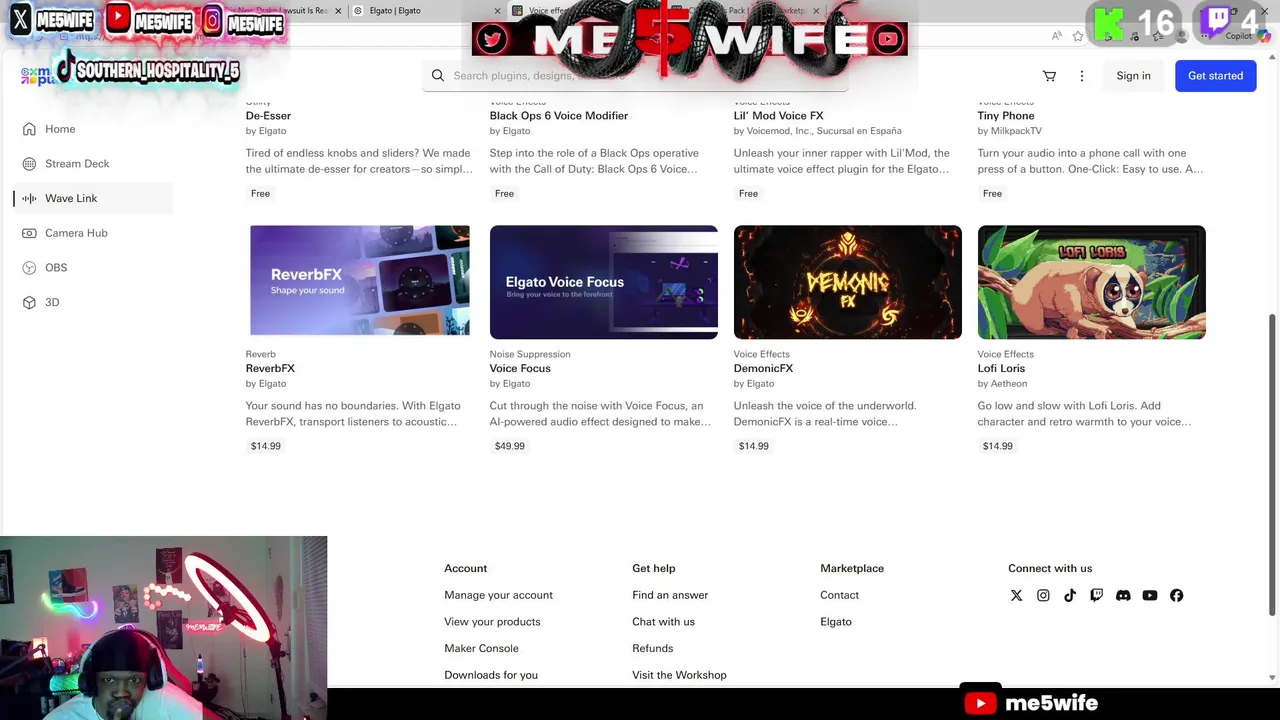Open the Facebook footer icon
This screenshot has height=720, width=1280.
(1176, 595)
